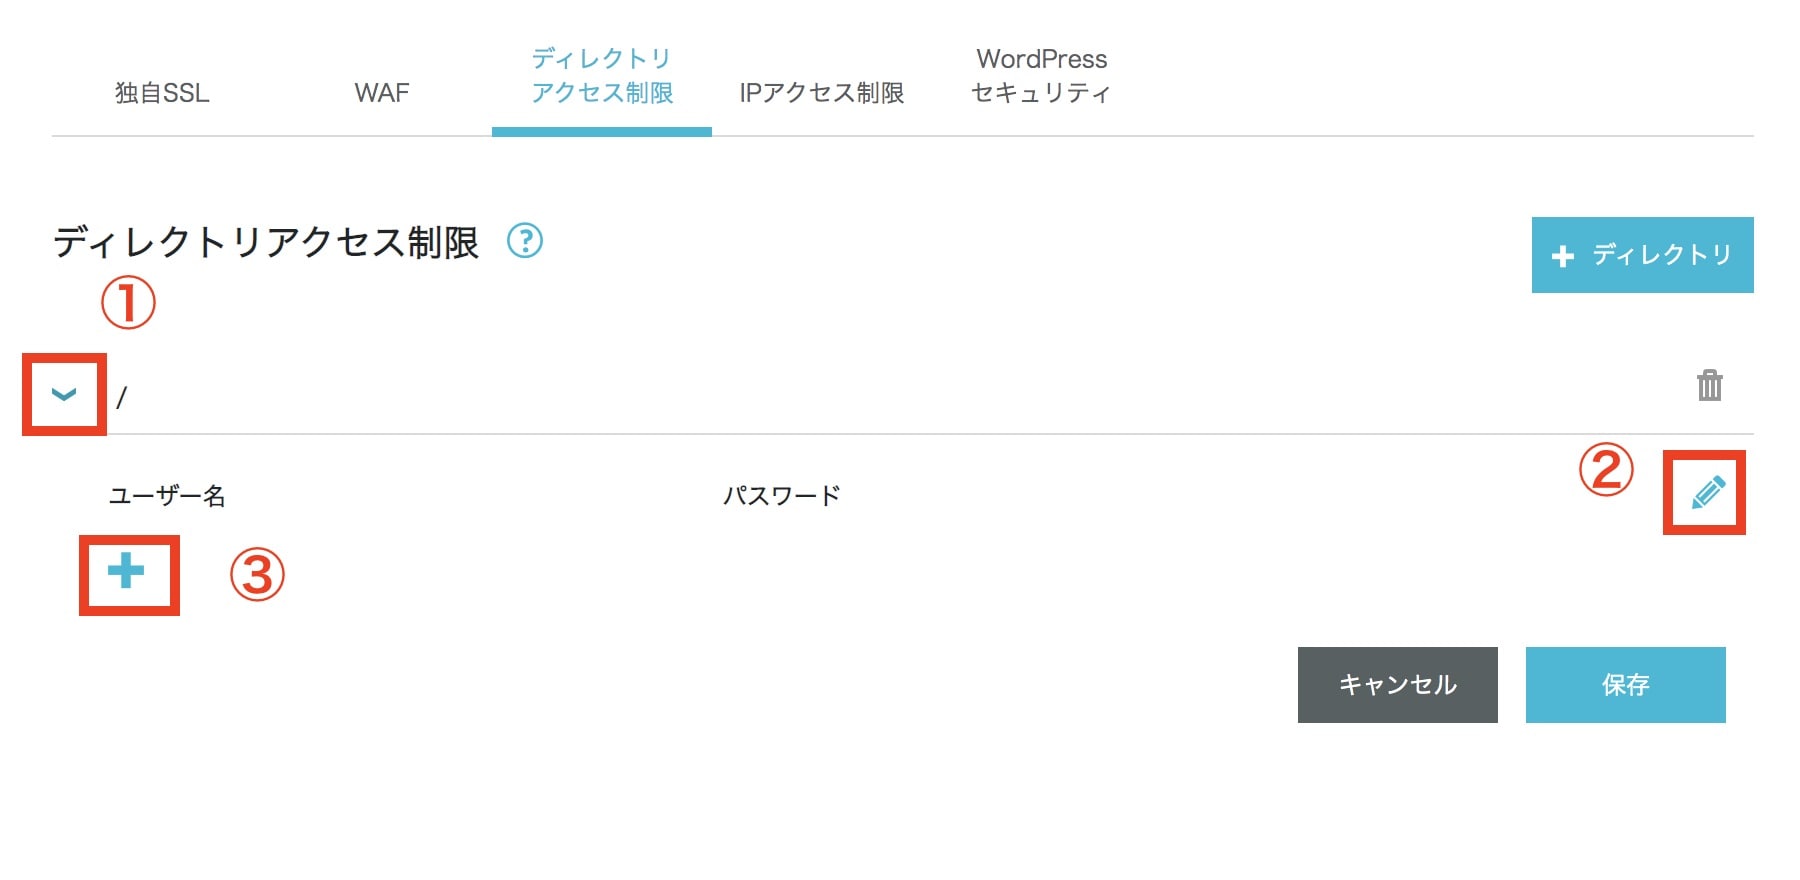
Task: Edit users with the pencil icon
Action: point(1708,492)
